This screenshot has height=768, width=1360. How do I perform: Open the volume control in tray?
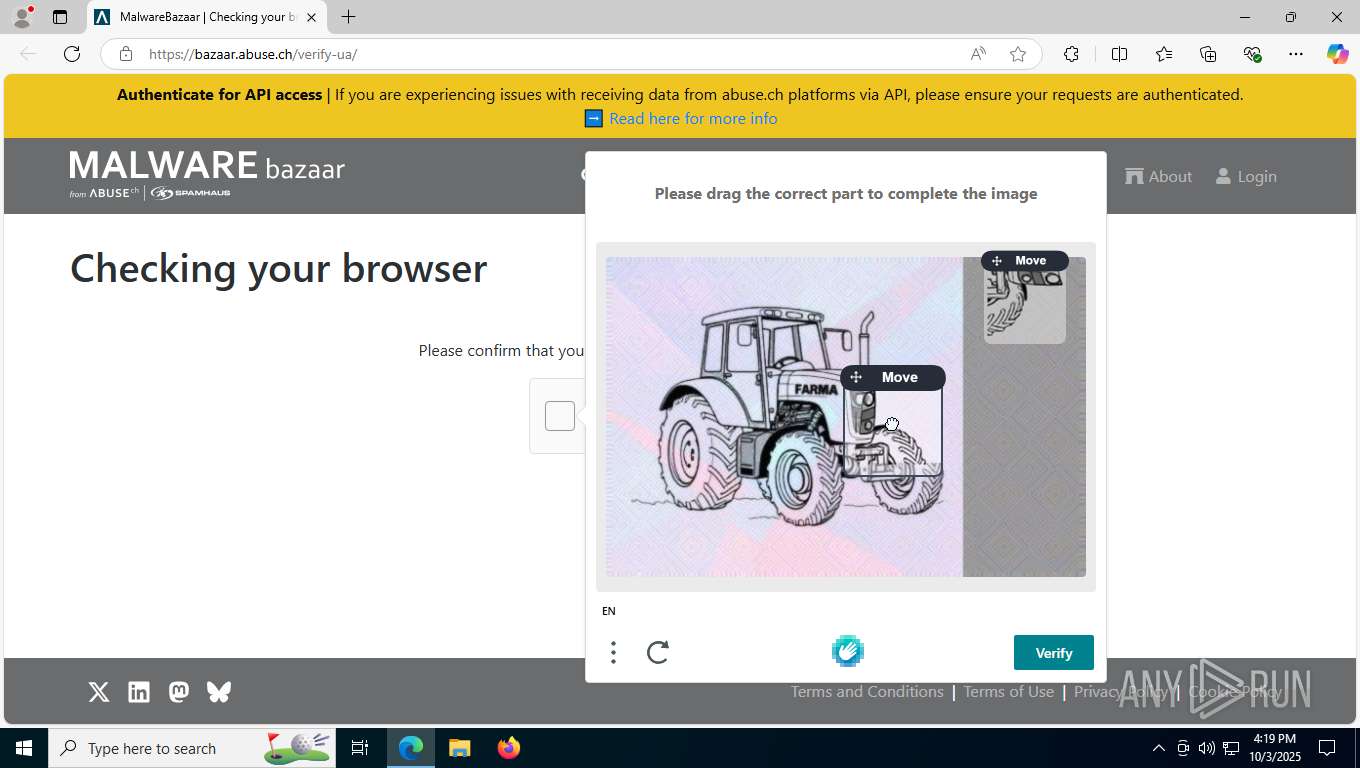[1206, 748]
